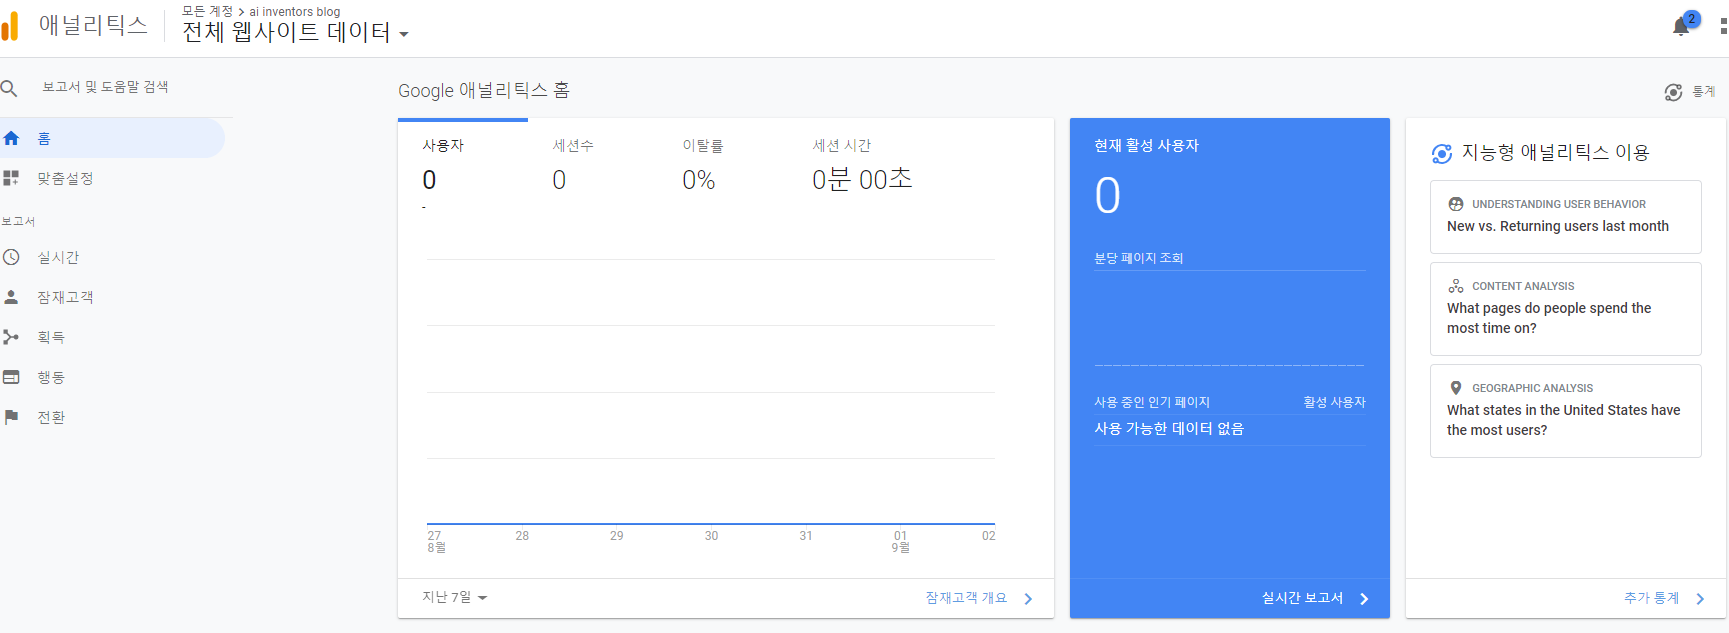Expand the 획득 reports section

(112, 337)
